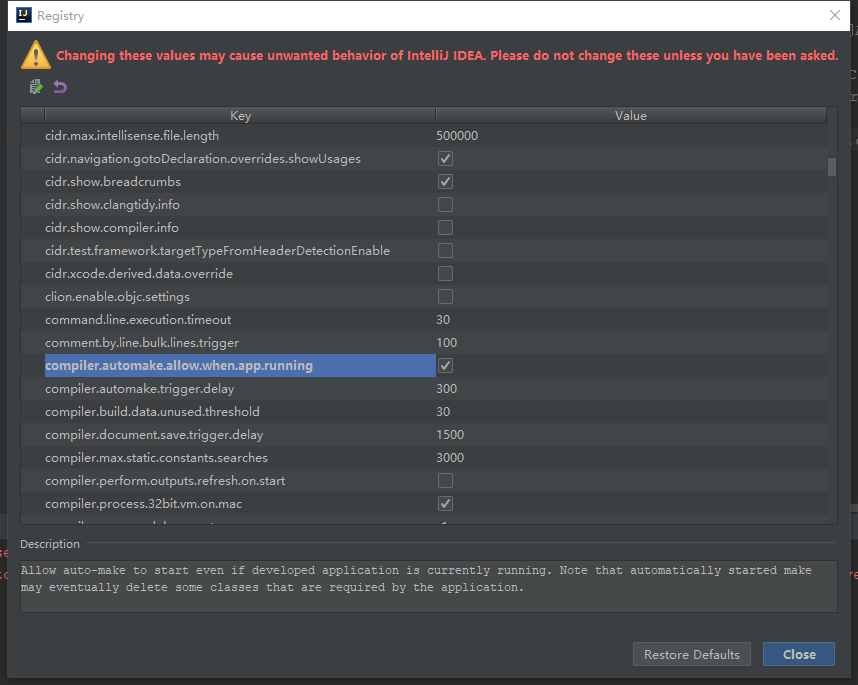The image size is (858, 685).
Task: Click the Value column header
Action: point(631,115)
